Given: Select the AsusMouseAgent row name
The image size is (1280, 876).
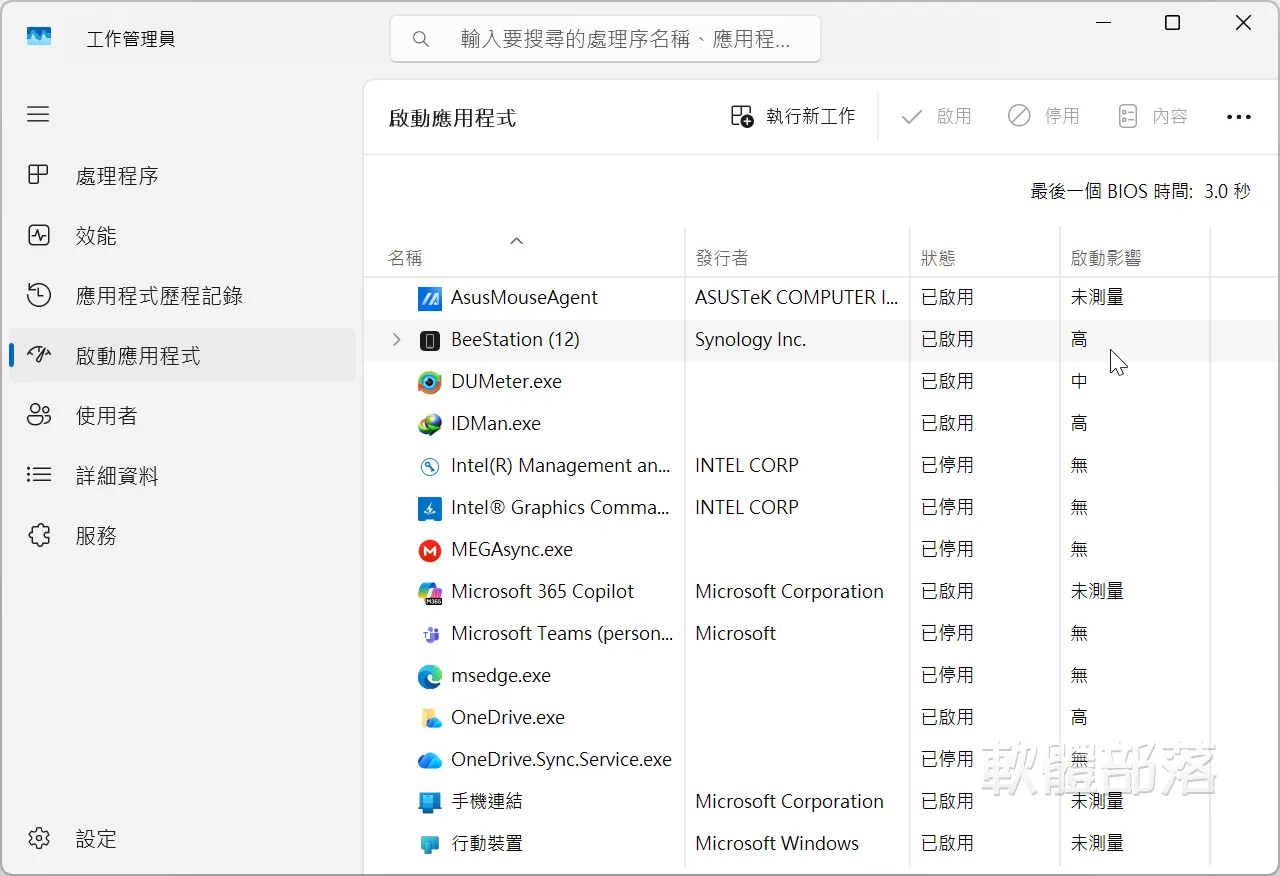Looking at the screenshot, I should [x=524, y=298].
